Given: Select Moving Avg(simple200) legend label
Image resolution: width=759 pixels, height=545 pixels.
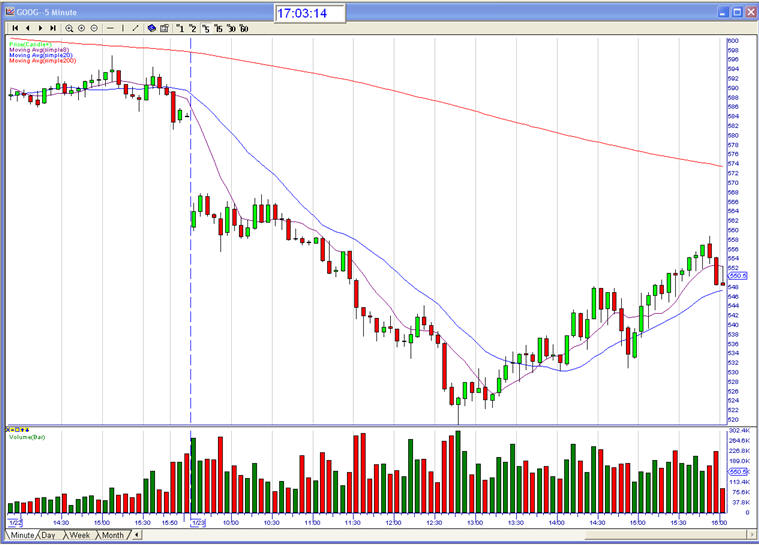Looking at the screenshot, I should [42, 61].
